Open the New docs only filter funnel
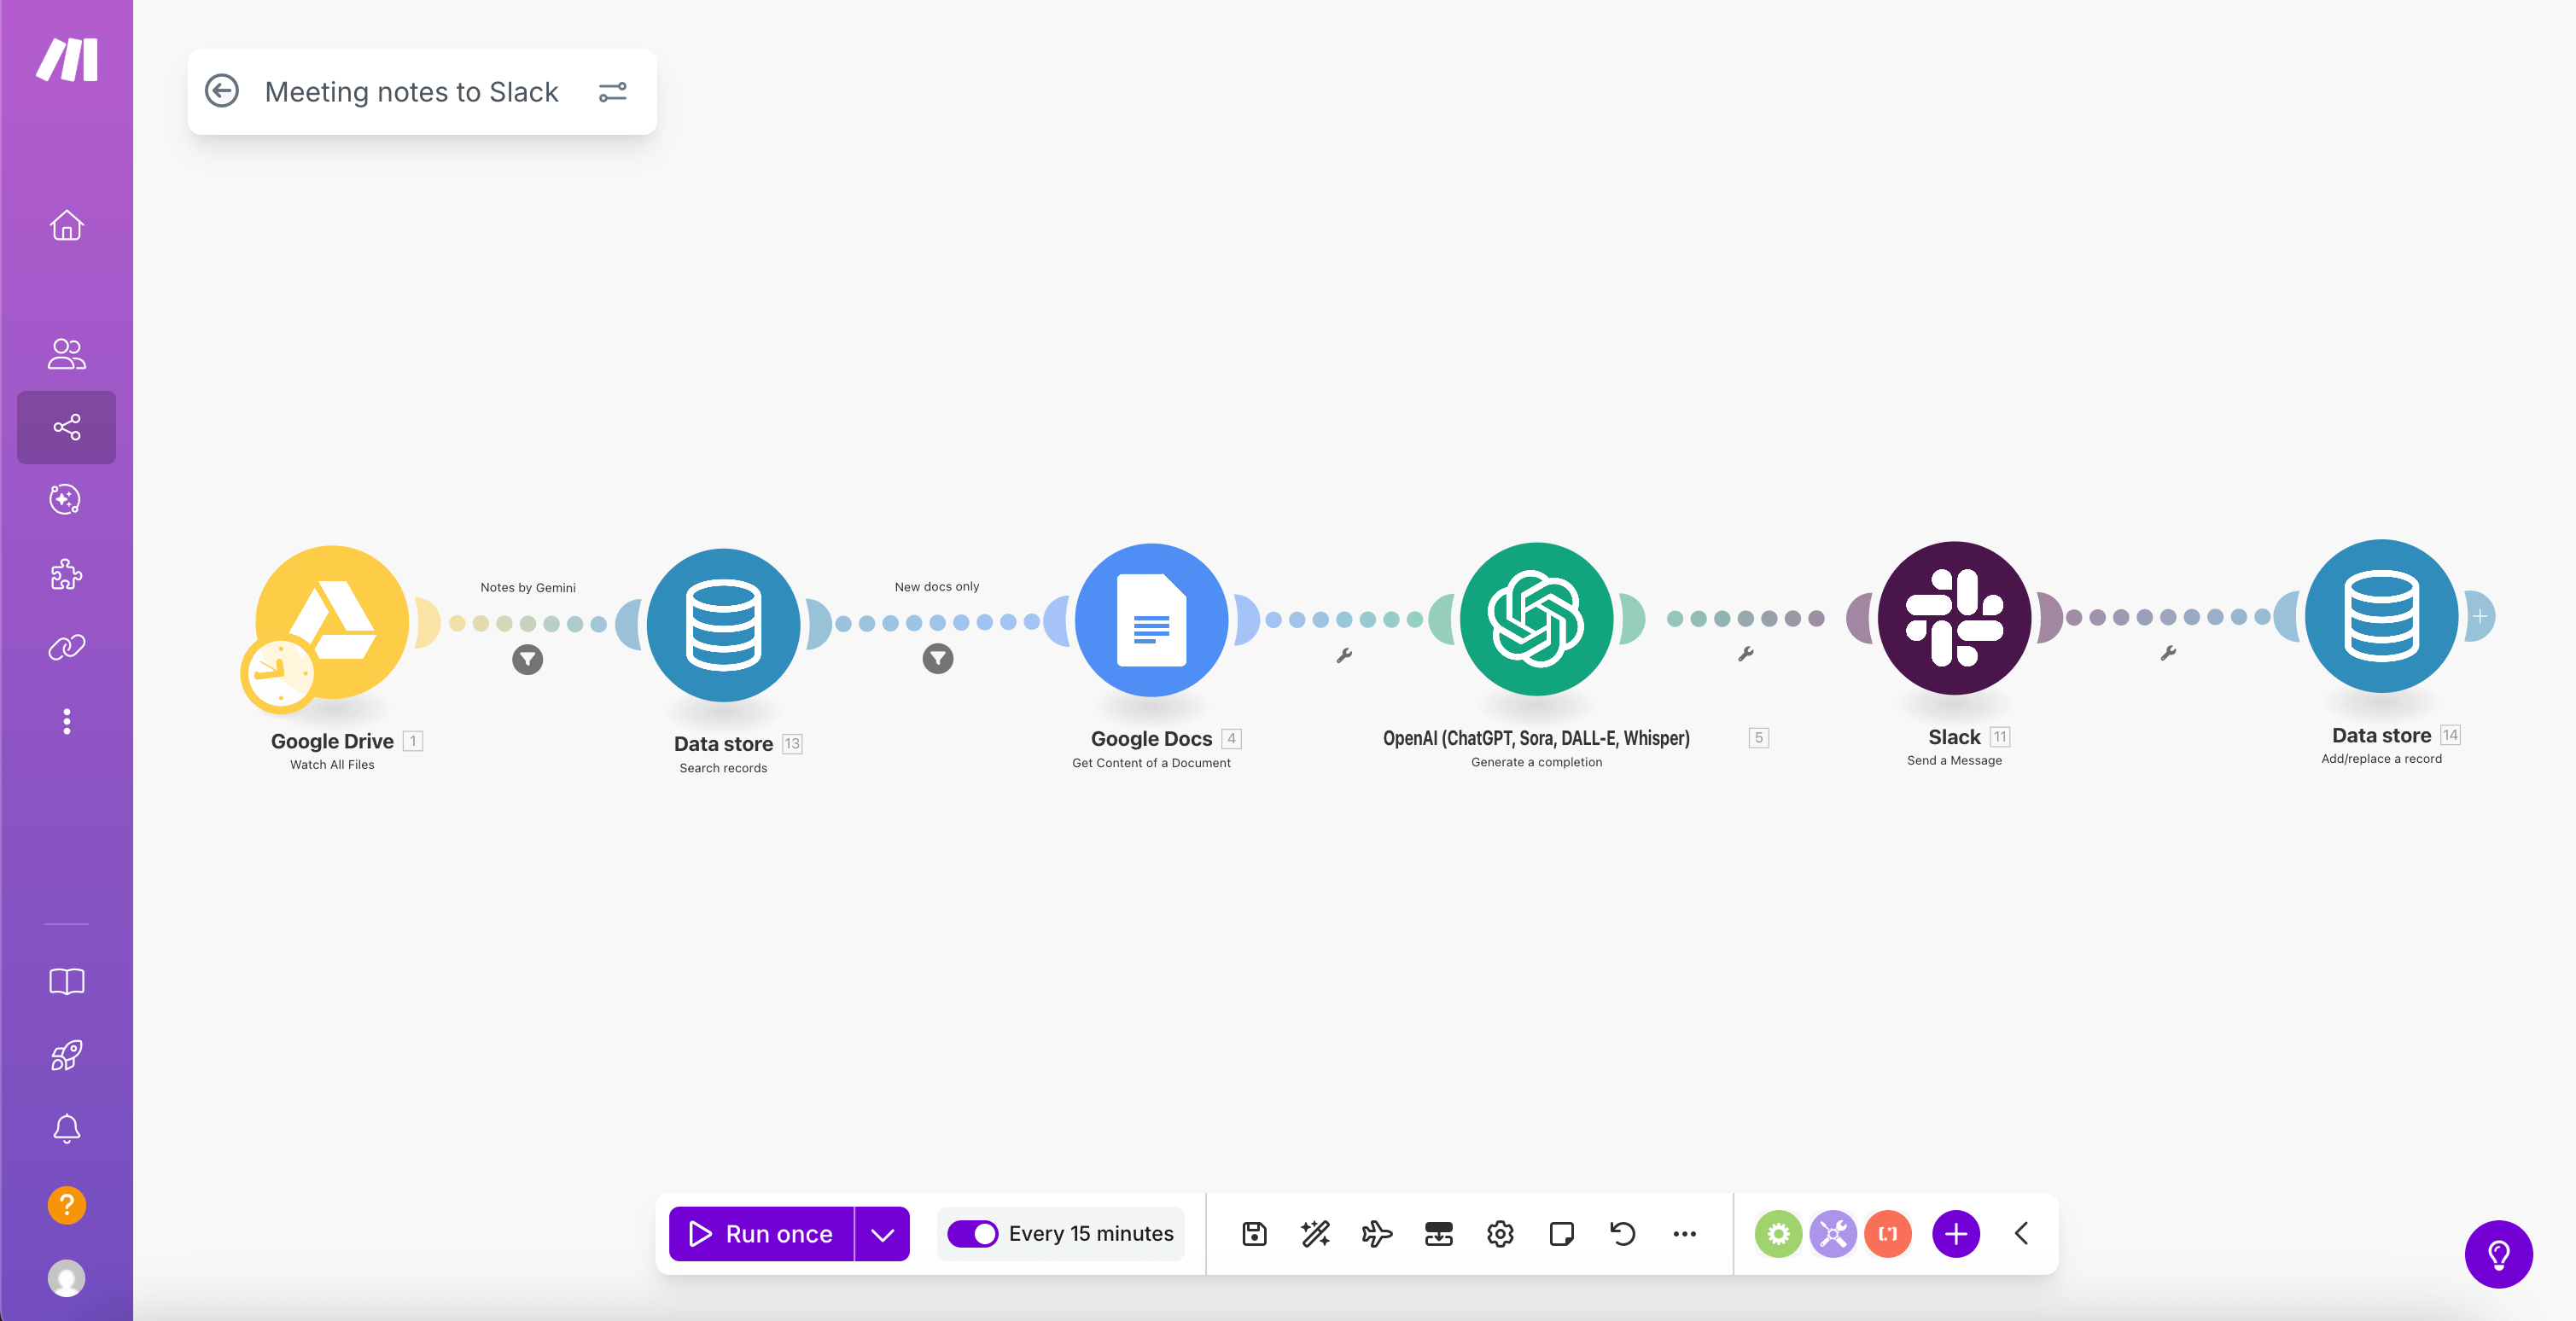This screenshot has width=2576, height=1321. pyautogui.click(x=937, y=658)
